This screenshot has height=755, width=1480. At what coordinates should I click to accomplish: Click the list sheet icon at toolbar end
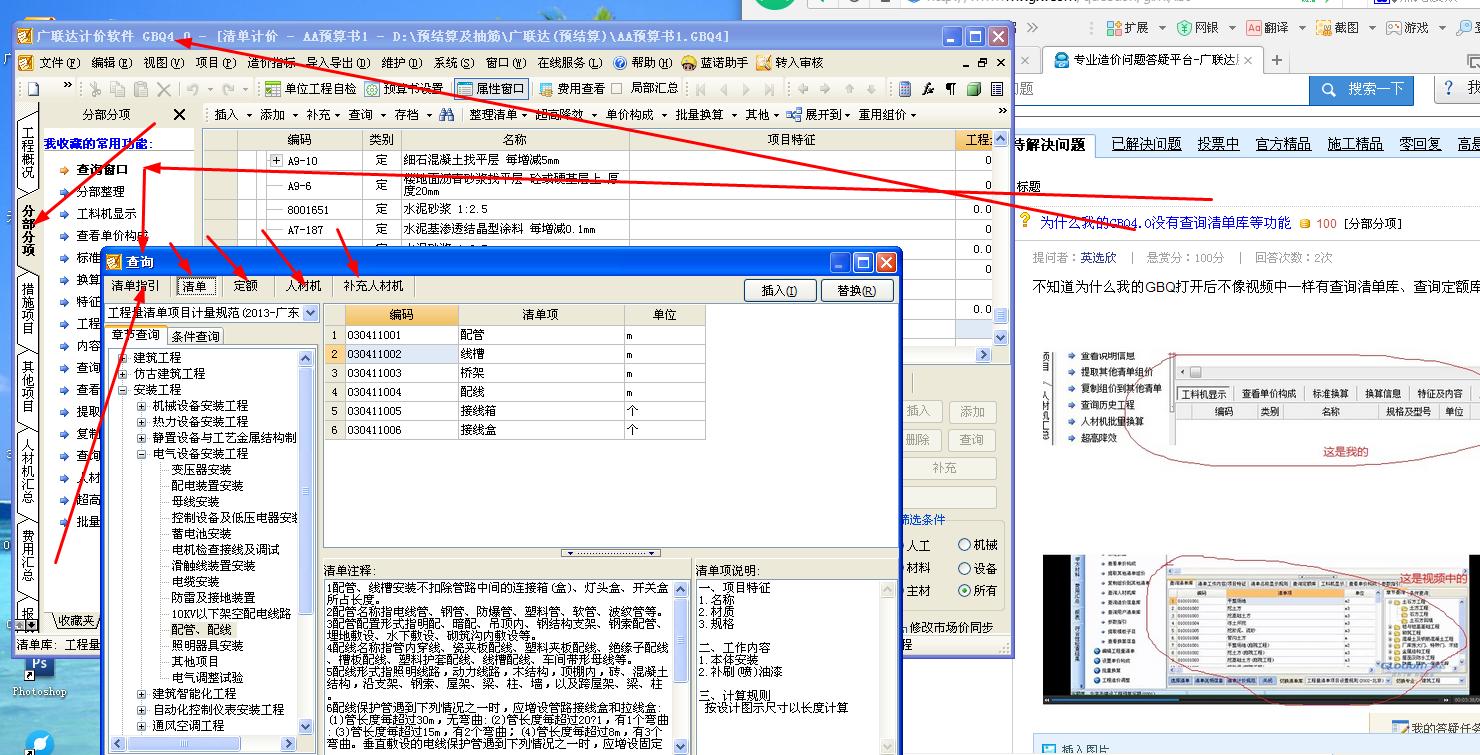(x=996, y=89)
